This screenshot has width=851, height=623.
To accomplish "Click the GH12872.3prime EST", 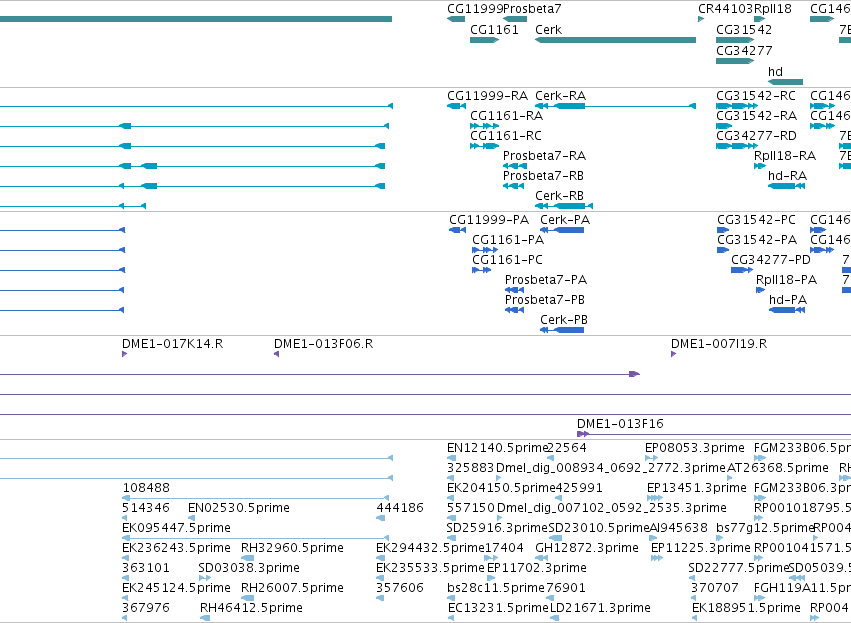I will click(540, 558).
